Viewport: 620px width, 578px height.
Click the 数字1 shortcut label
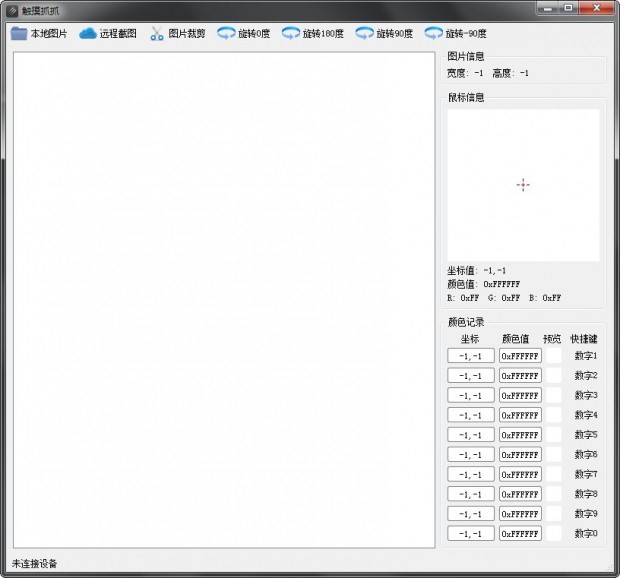586,356
